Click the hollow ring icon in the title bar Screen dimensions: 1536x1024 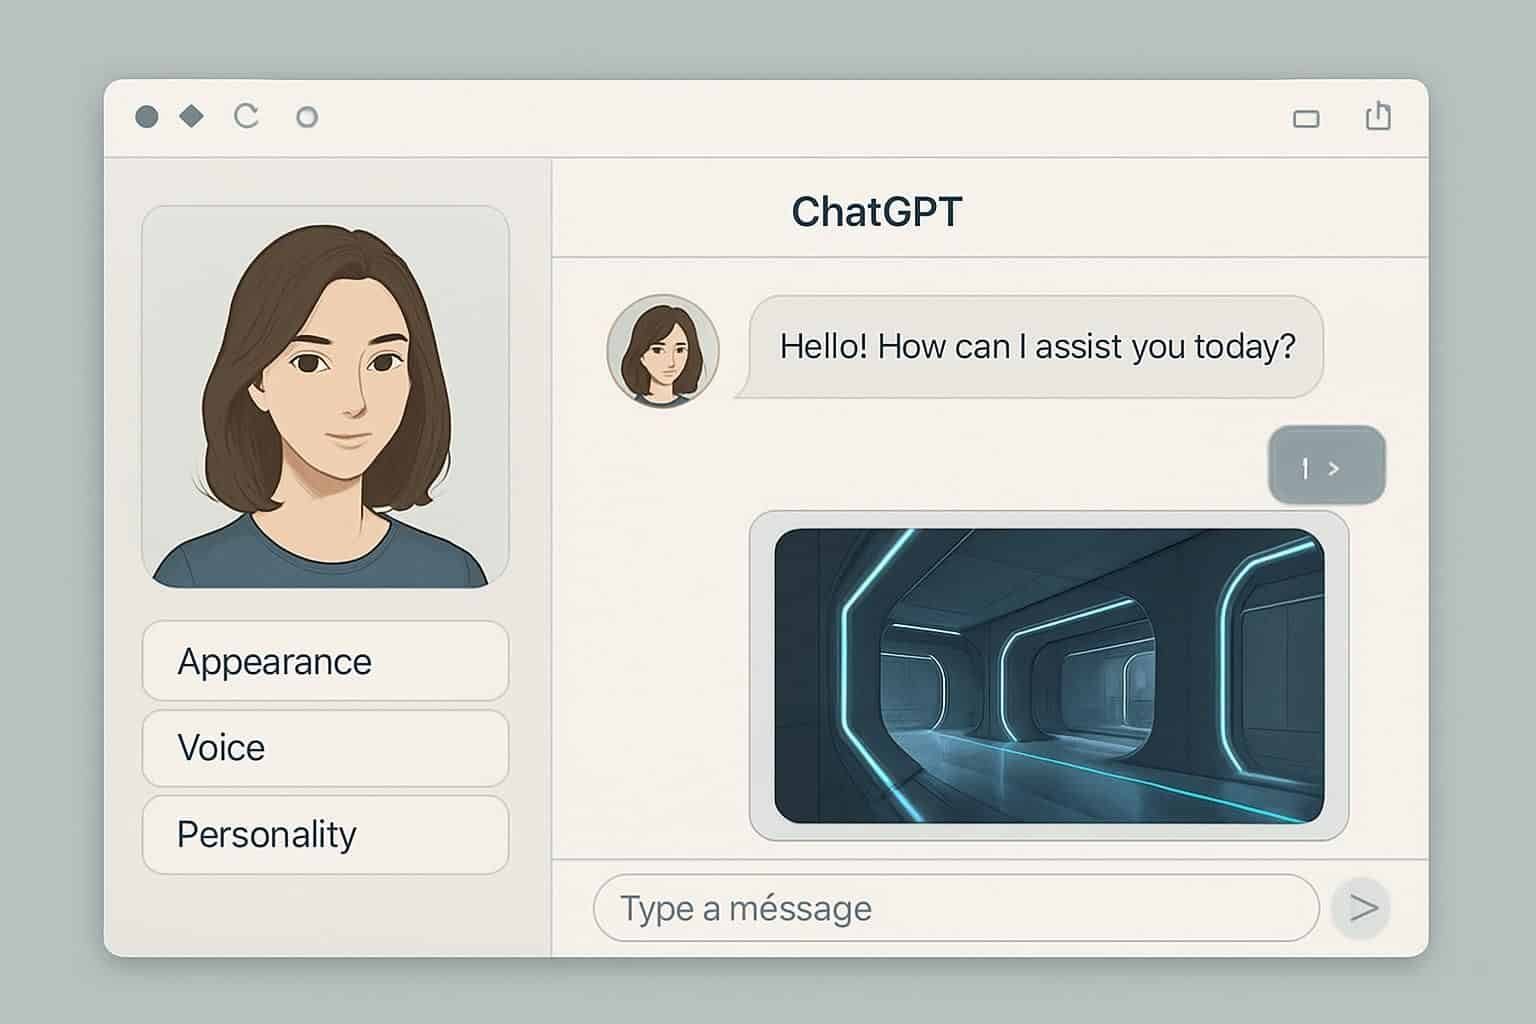[307, 117]
